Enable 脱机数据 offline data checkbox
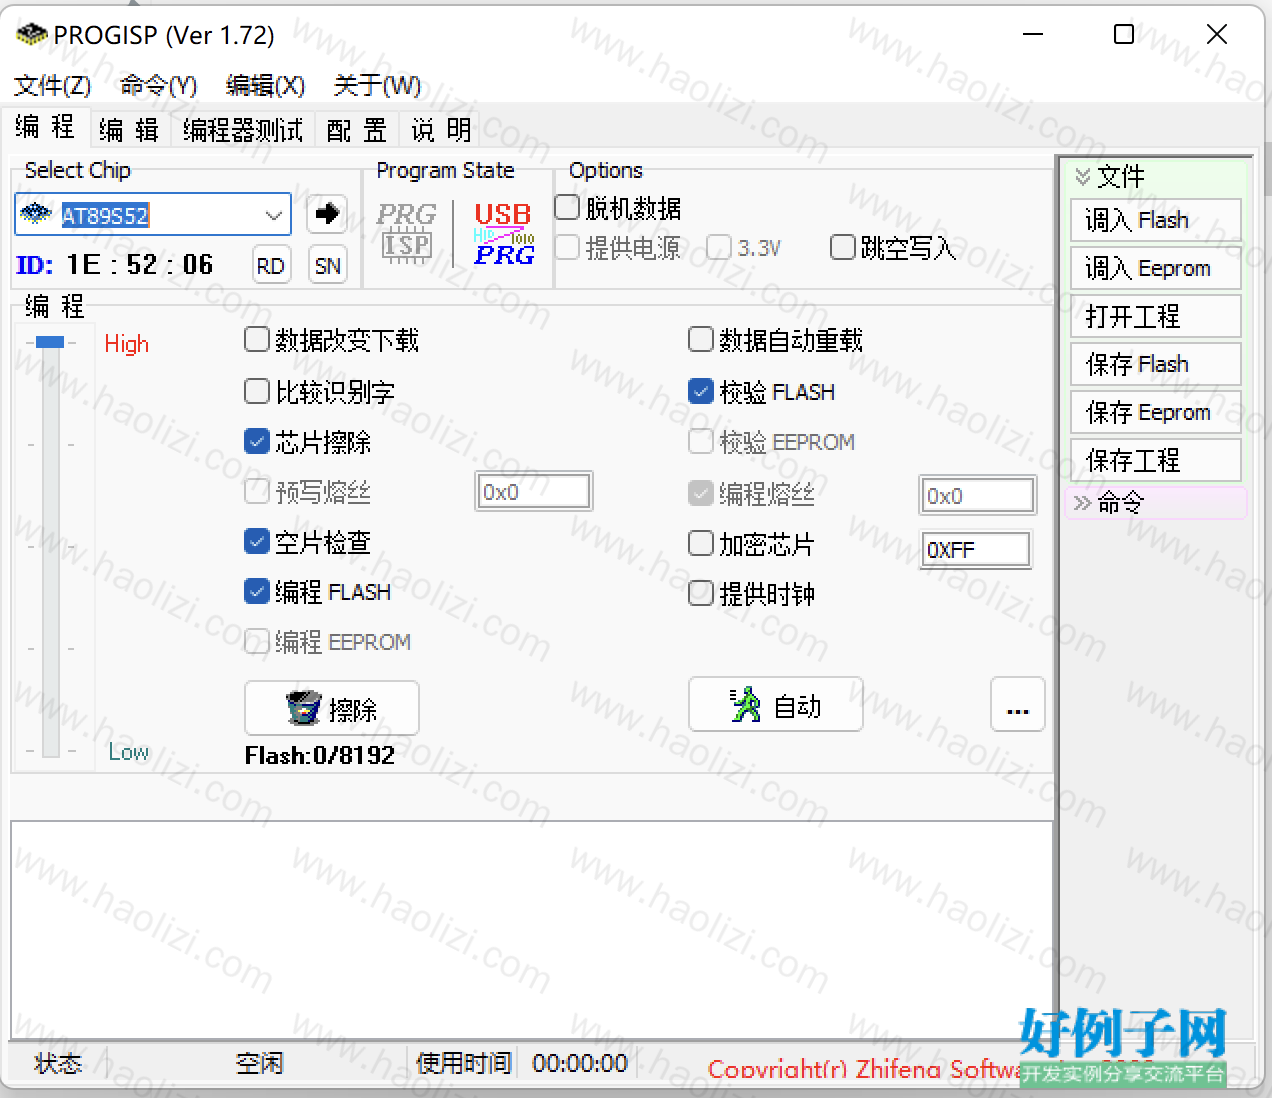 click(x=567, y=207)
